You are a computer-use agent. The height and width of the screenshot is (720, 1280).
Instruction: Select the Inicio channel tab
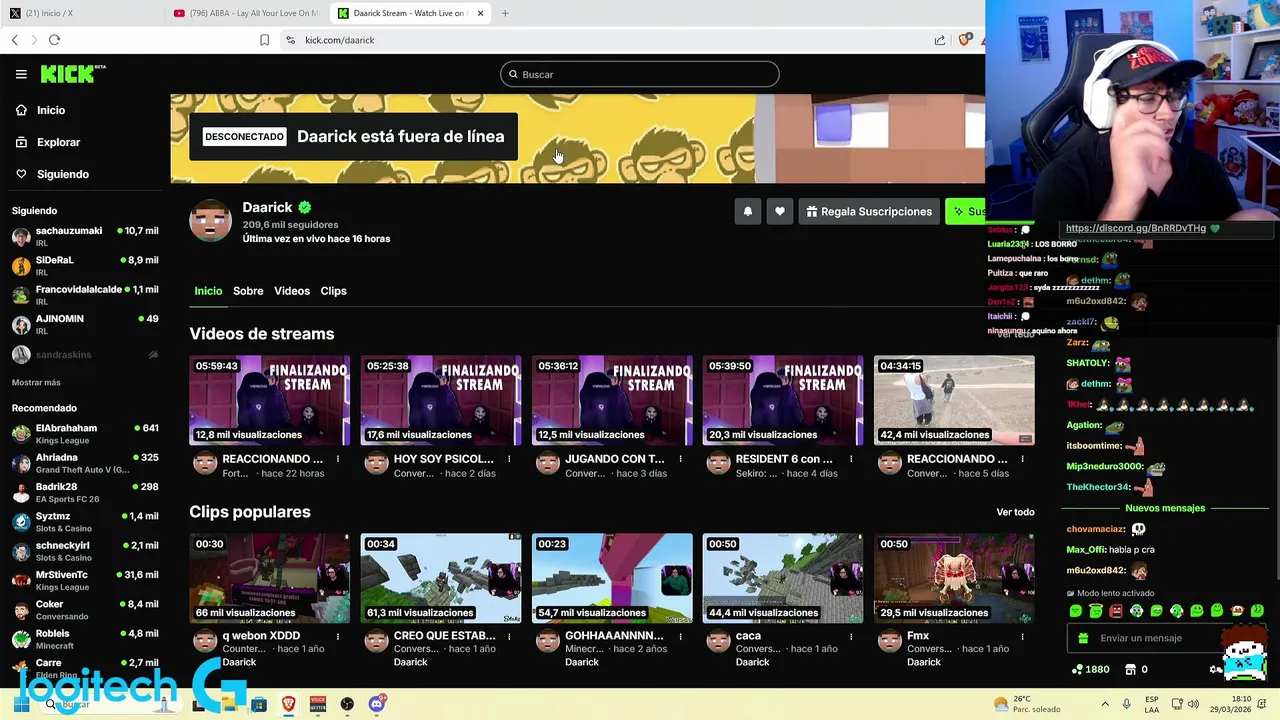(x=208, y=291)
